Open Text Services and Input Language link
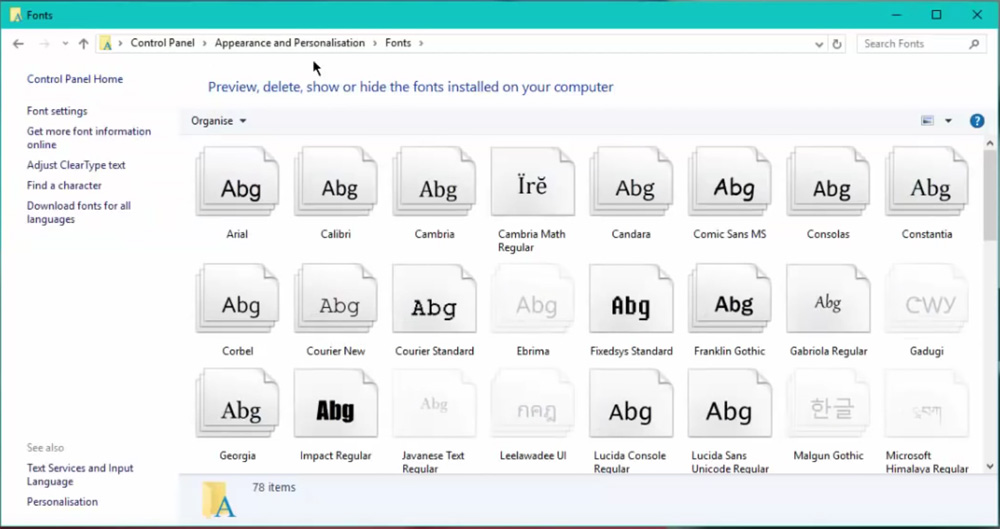Screen dimensions: 1000x529 (x=80, y=475)
